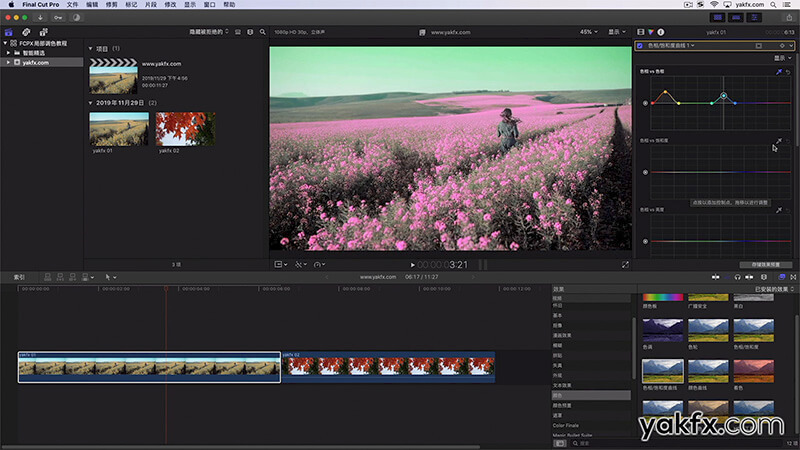Screen dimensions: 800x450
Task: Play the viewer playback button
Action: (x=412, y=265)
